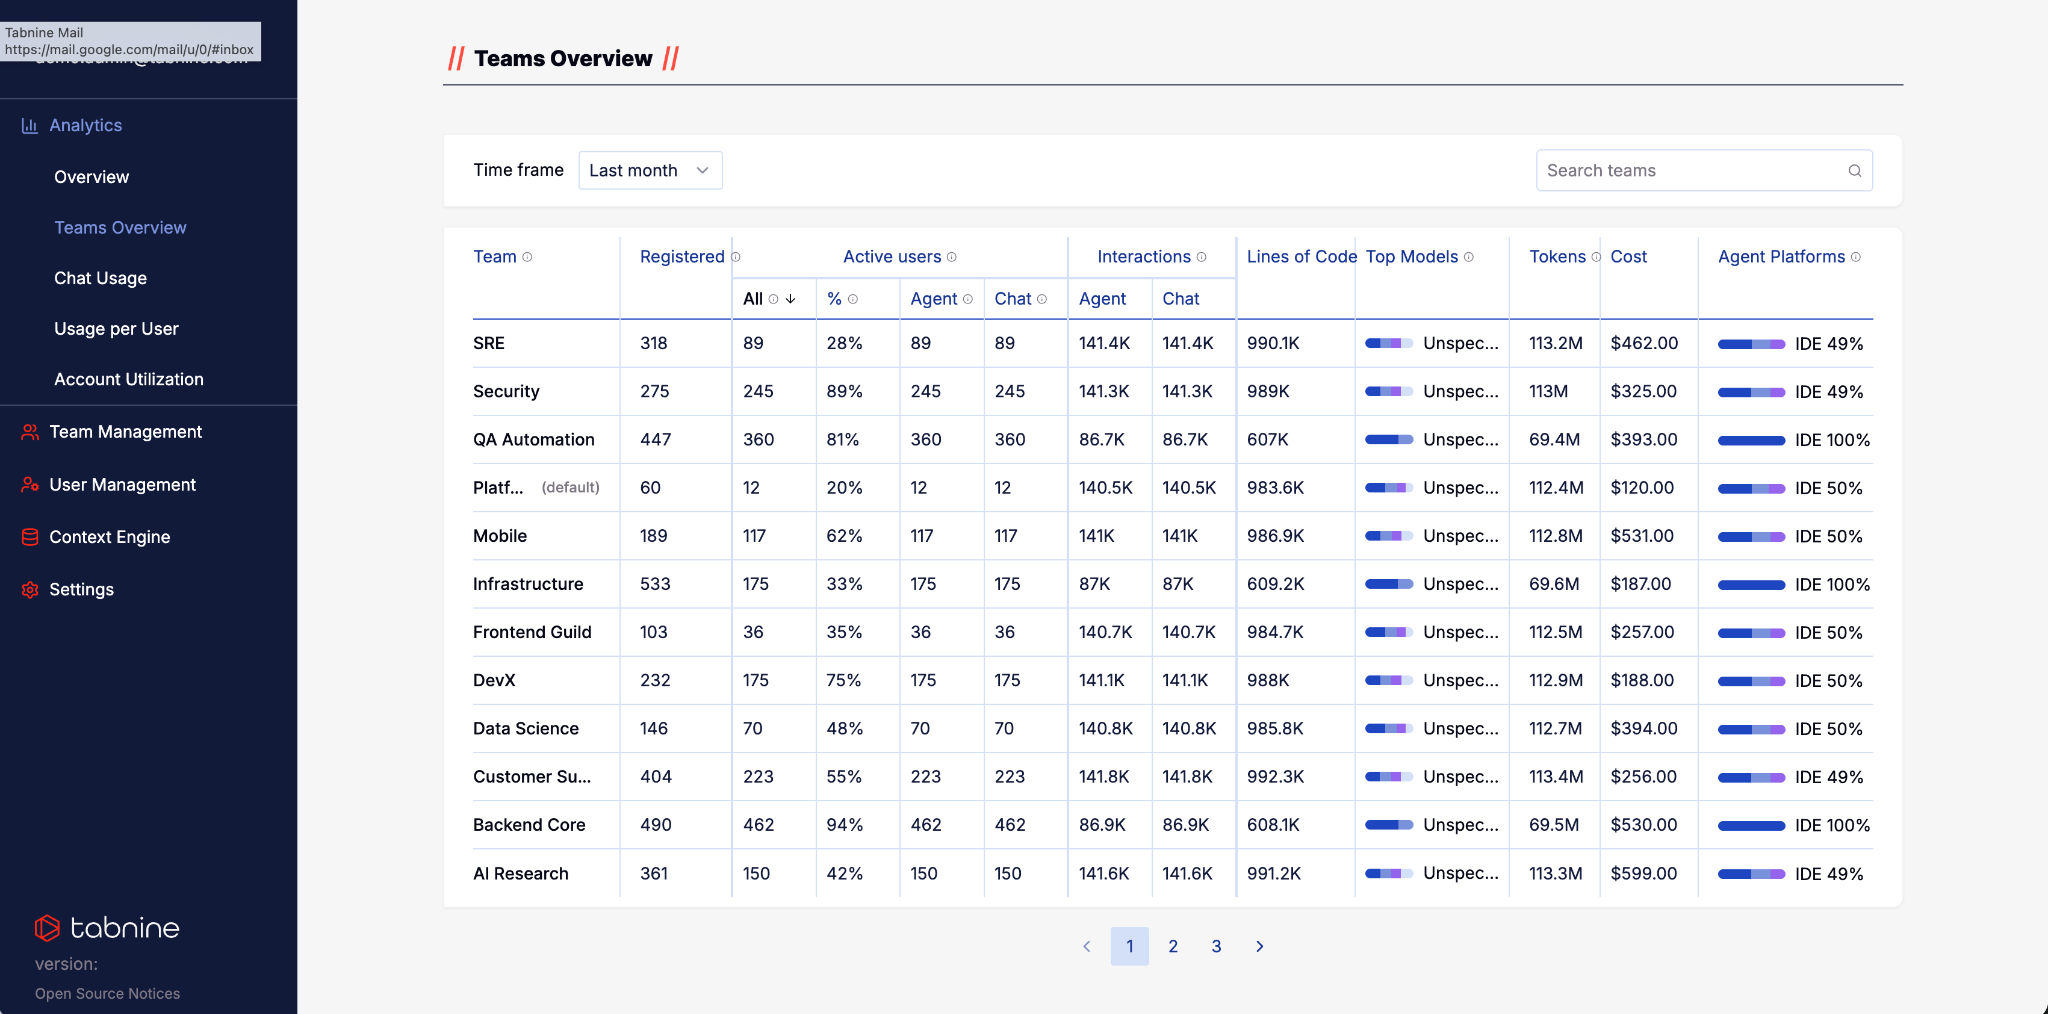Image resolution: width=2048 pixels, height=1014 pixels.
Task: Click info icon next to Team header
Action: [x=528, y=257]
